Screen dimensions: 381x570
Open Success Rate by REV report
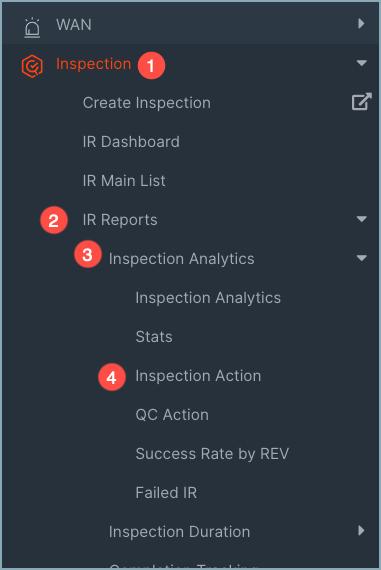point(212,454)
